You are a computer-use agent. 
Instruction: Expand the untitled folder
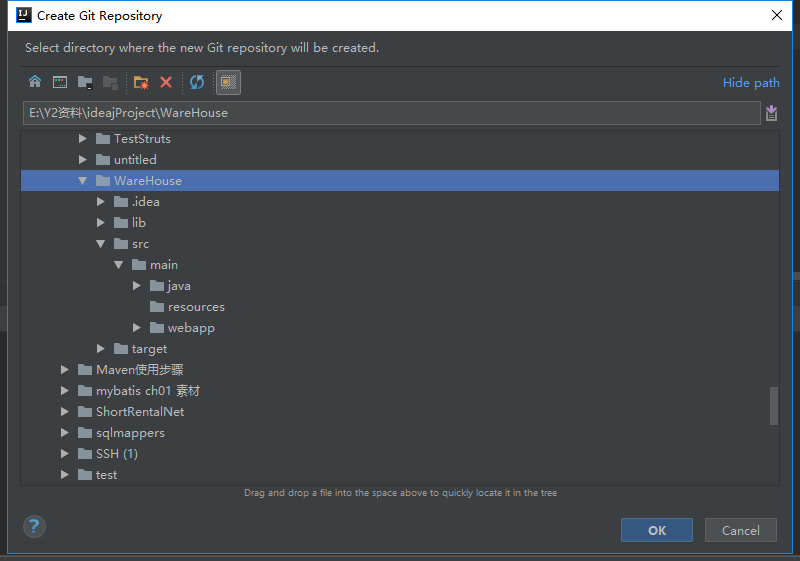[83, 160]
